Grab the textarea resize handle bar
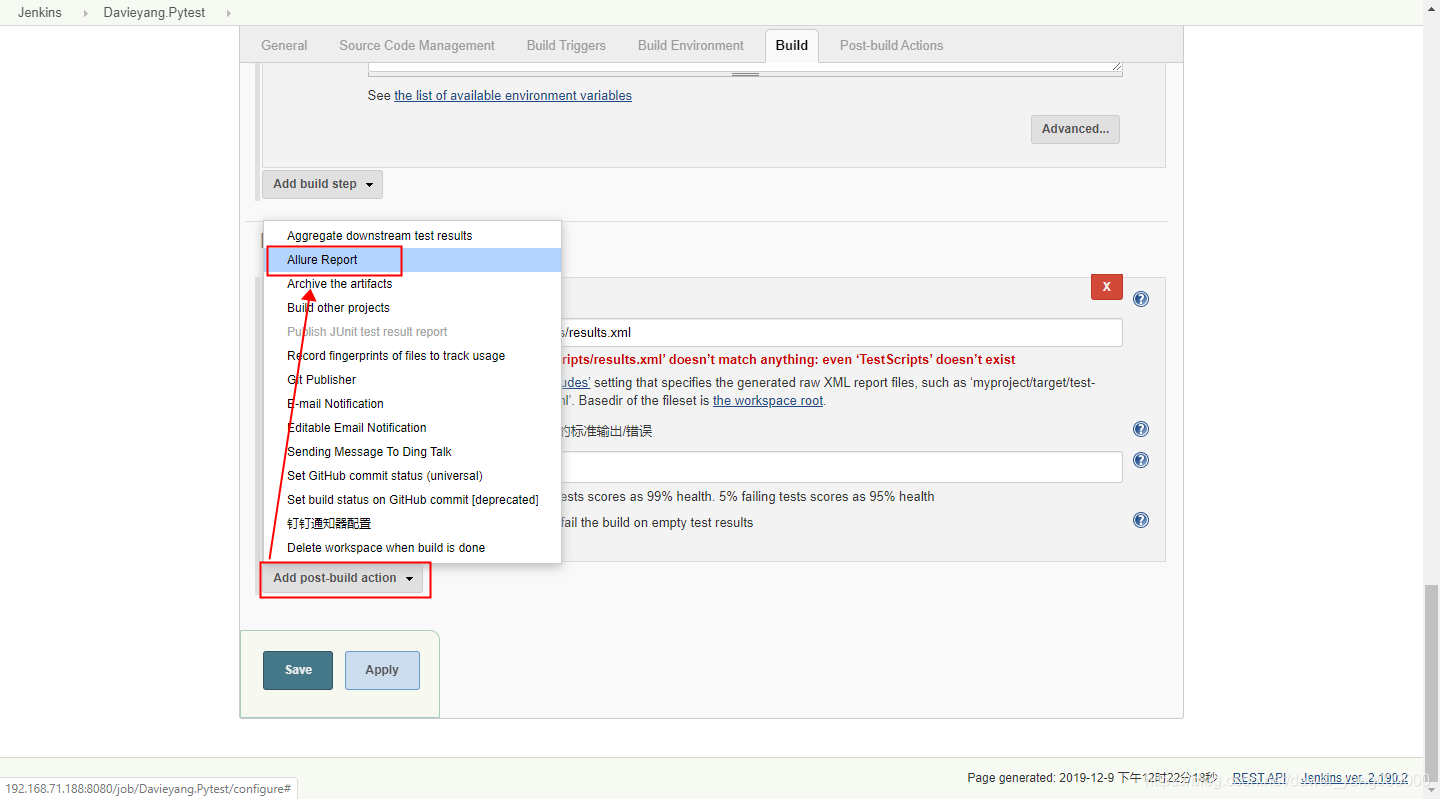Image resolution: width=1440 pixels, height=799 pixels. (x=745, y=74)
